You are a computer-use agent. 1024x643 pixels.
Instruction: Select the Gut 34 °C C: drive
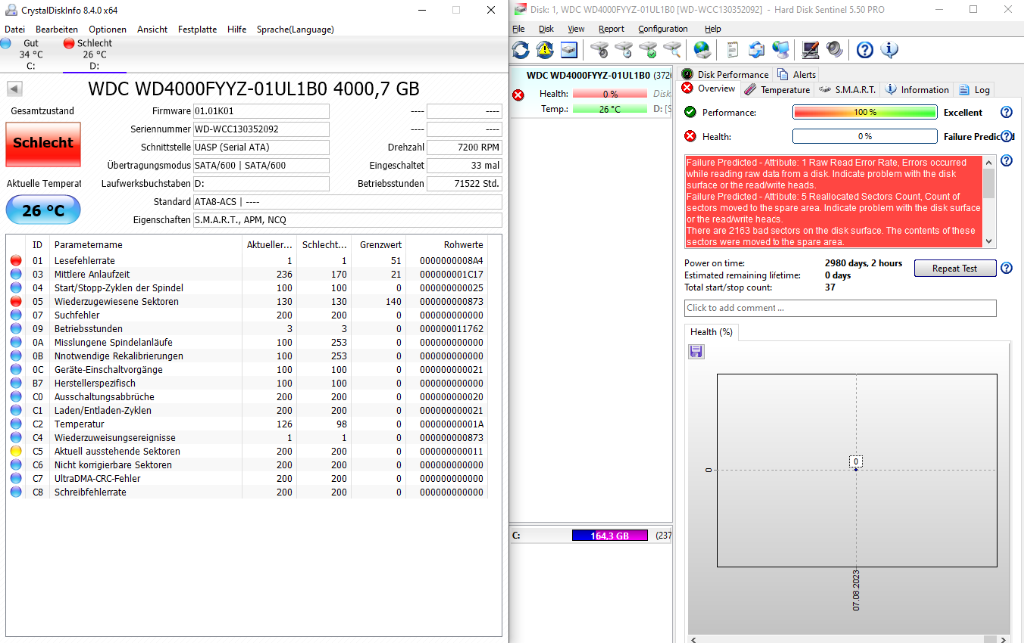click(x=30, y=54)
